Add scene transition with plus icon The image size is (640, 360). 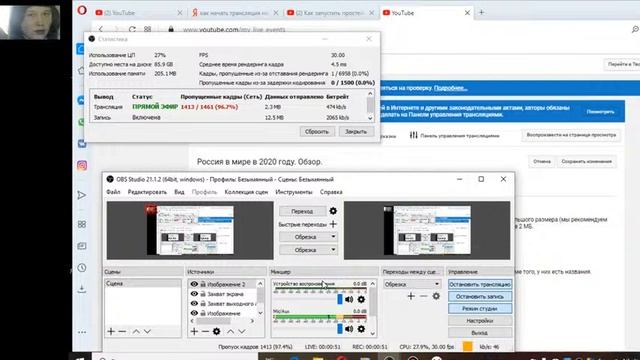411,296
